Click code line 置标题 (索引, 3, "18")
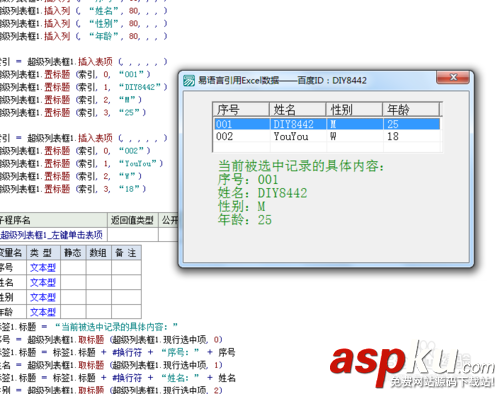This screenshot has width=500, height=394. tap(73, 189)
